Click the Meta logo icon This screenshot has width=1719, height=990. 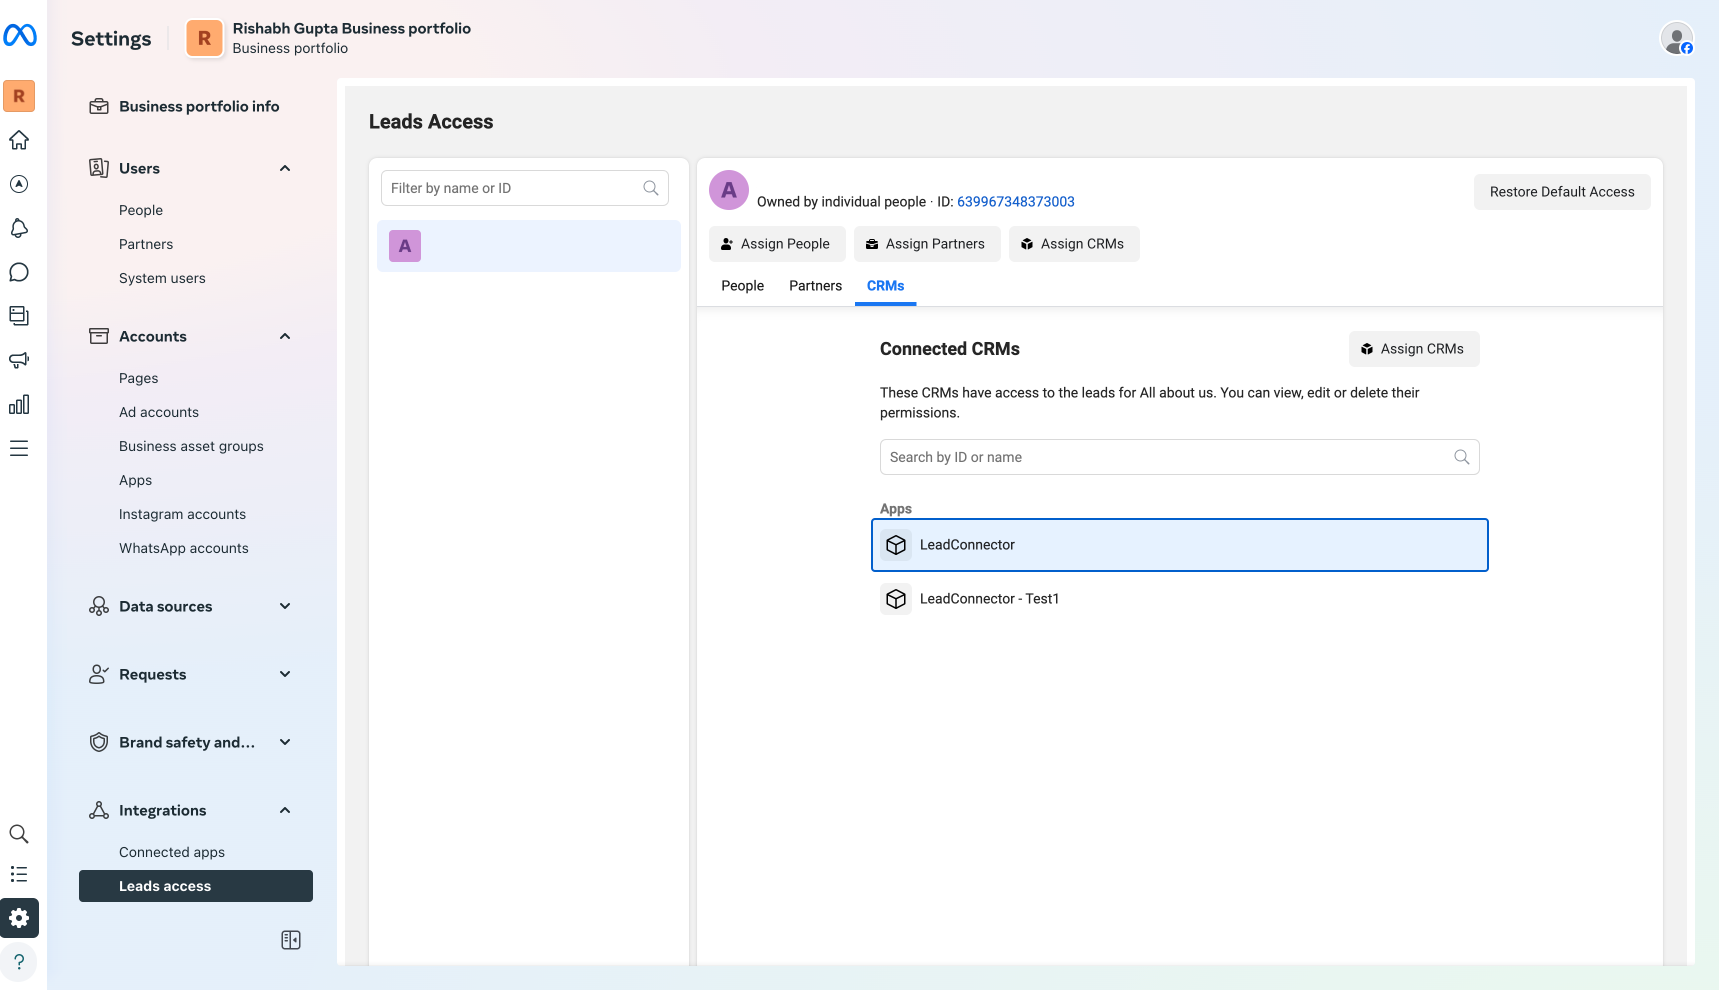20,36
